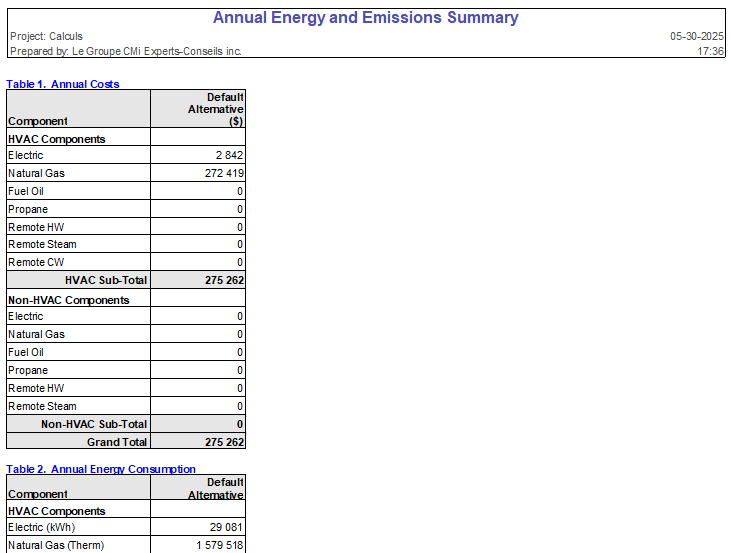The image size is (731, 553).
Task: Select the report date 05-30-2025
Action: tap(697, 36)
